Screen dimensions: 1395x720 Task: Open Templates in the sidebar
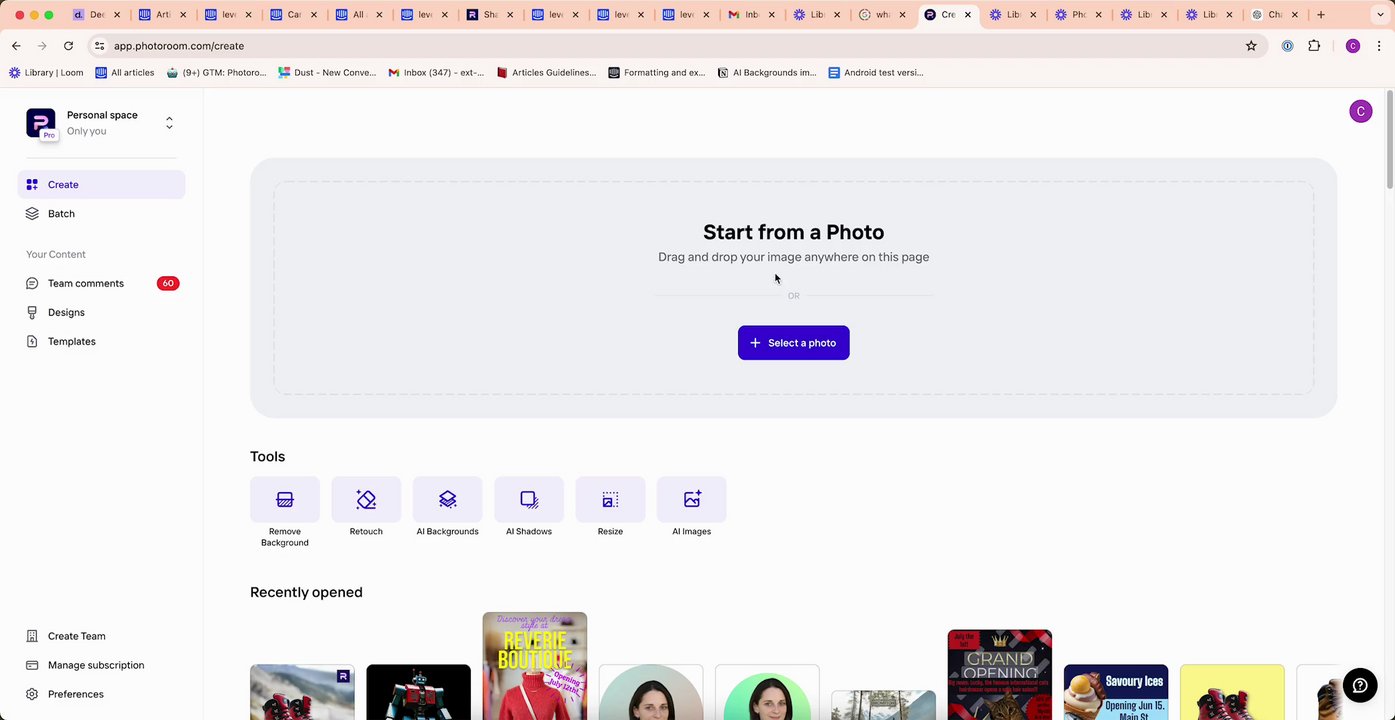[x=101, y=342]
